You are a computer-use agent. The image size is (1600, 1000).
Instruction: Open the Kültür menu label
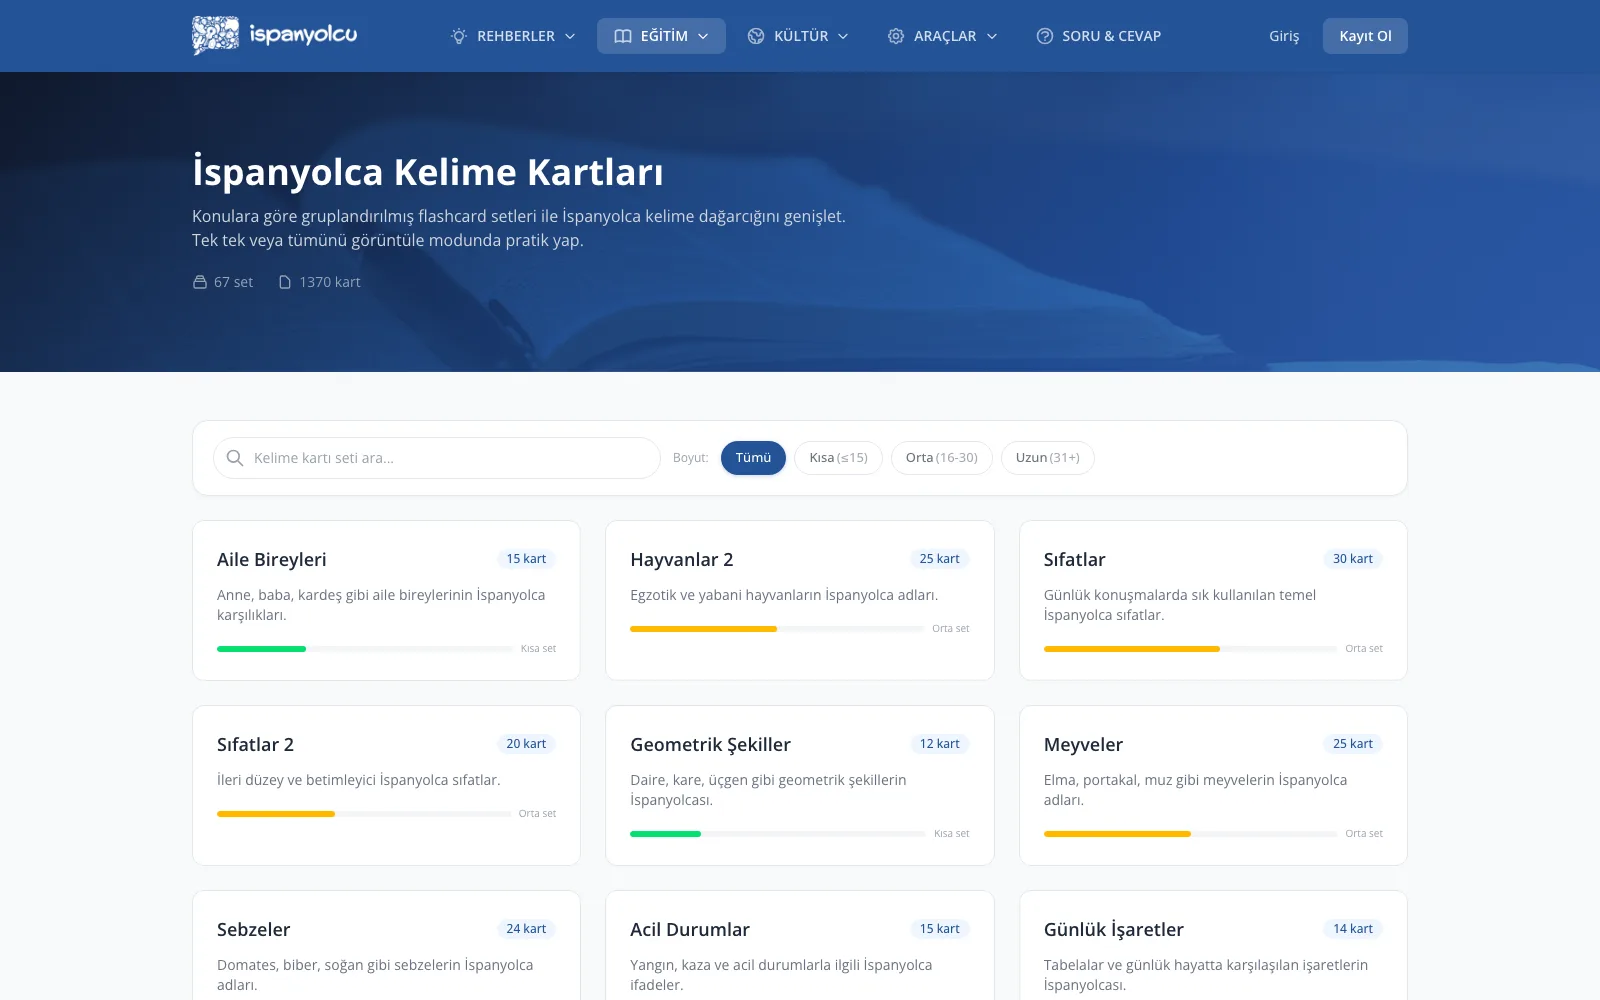801,36
